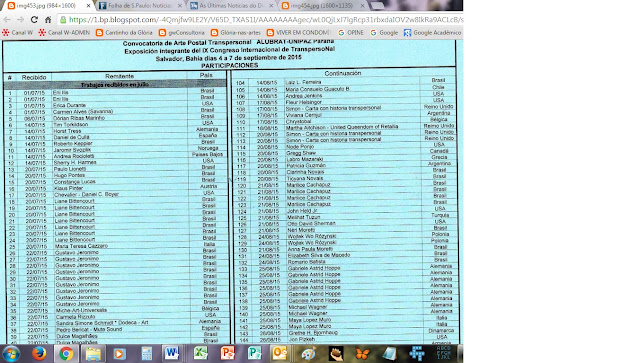Open the Google bookmark
The height and width of the screenshot is (363, 640).
point(384,33)
